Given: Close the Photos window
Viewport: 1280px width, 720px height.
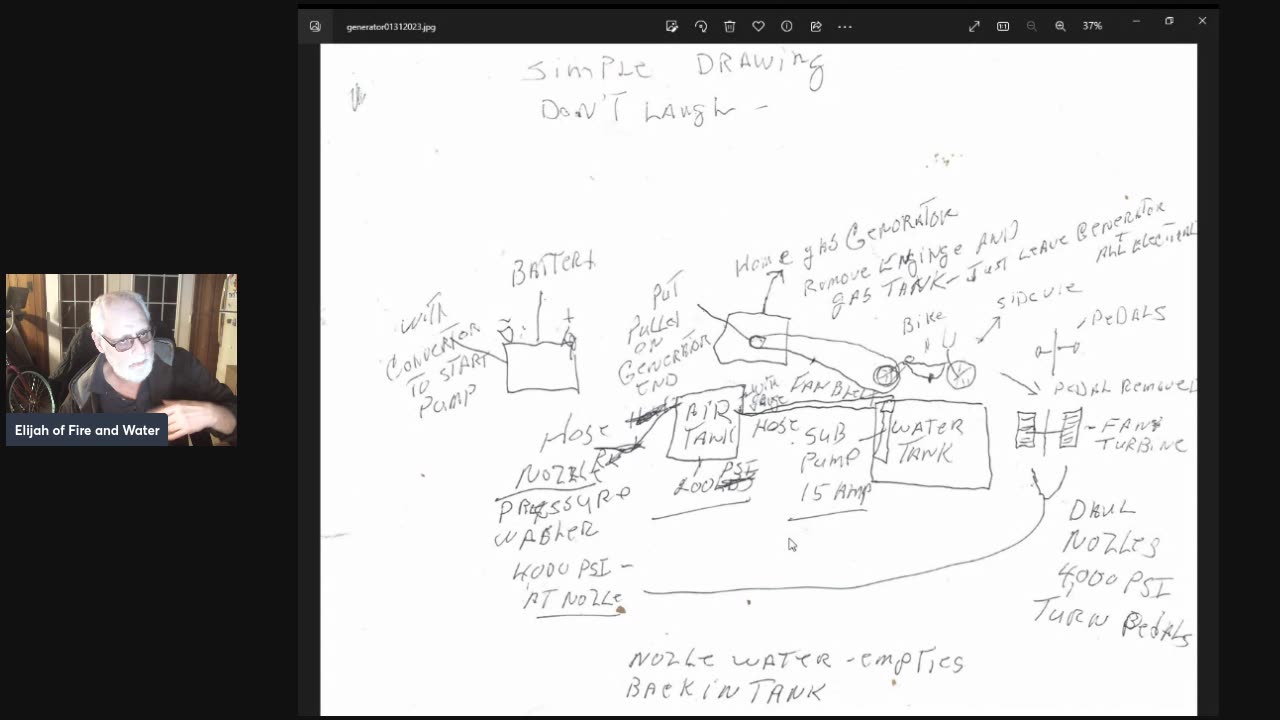Looking at the screenshot, I should pyautogui.click(x=1202, y=21).
